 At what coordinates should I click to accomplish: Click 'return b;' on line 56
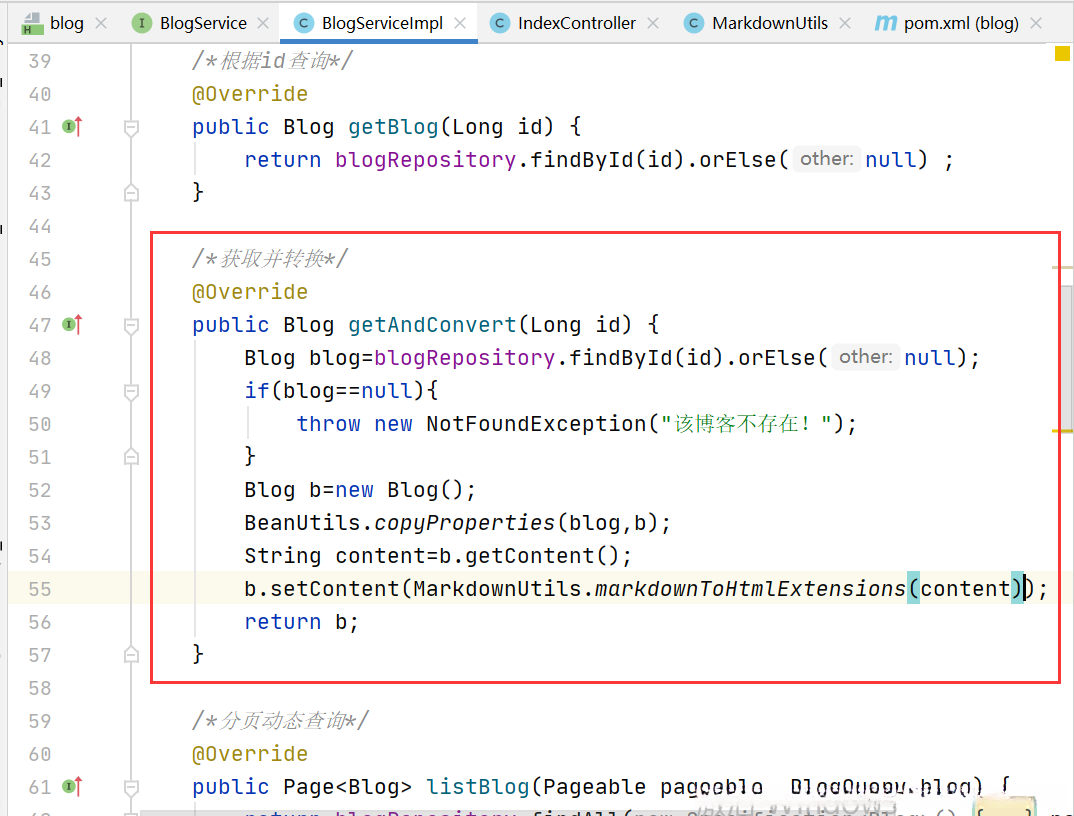pos(301,621)
